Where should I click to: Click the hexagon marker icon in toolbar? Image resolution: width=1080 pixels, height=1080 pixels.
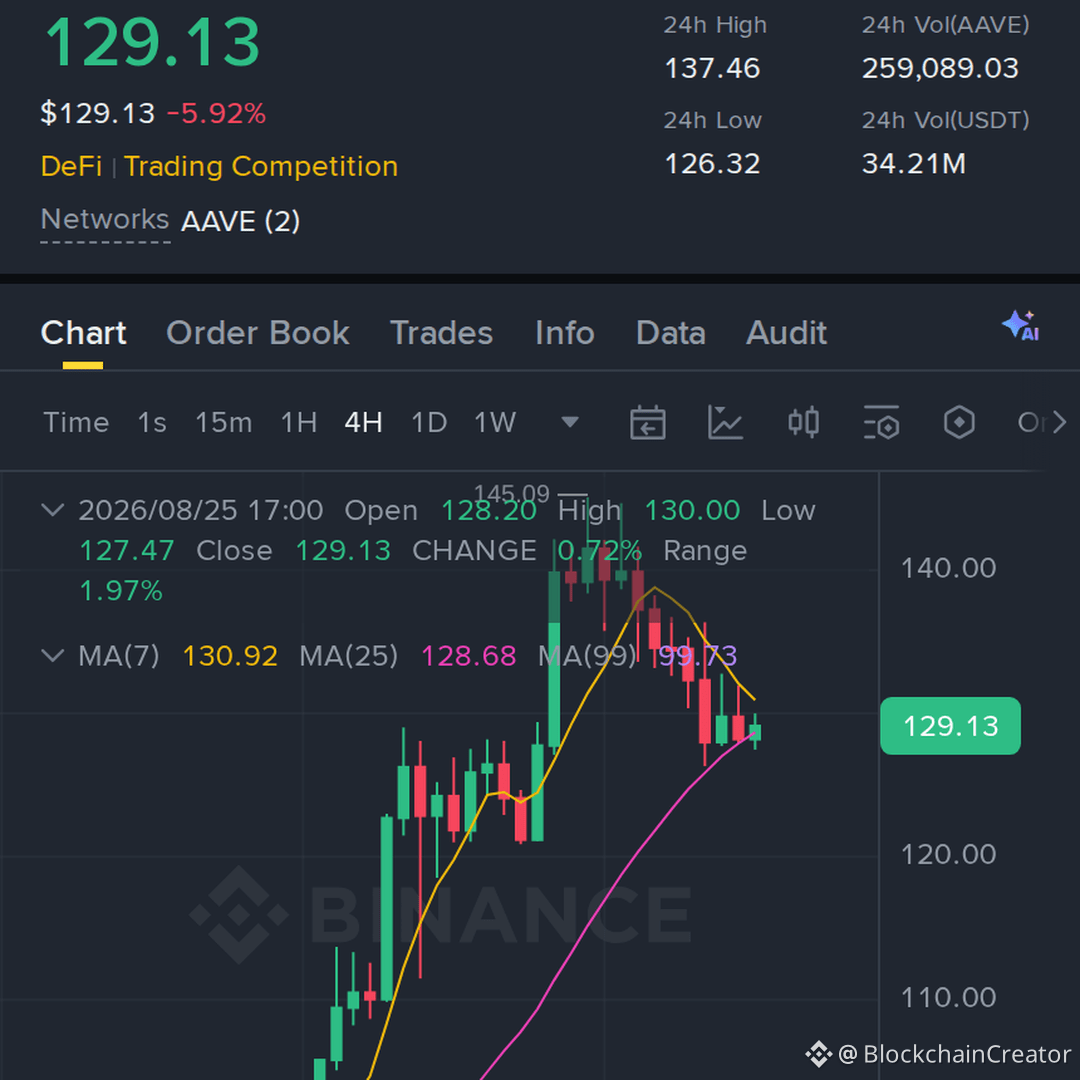coord(959,422)
